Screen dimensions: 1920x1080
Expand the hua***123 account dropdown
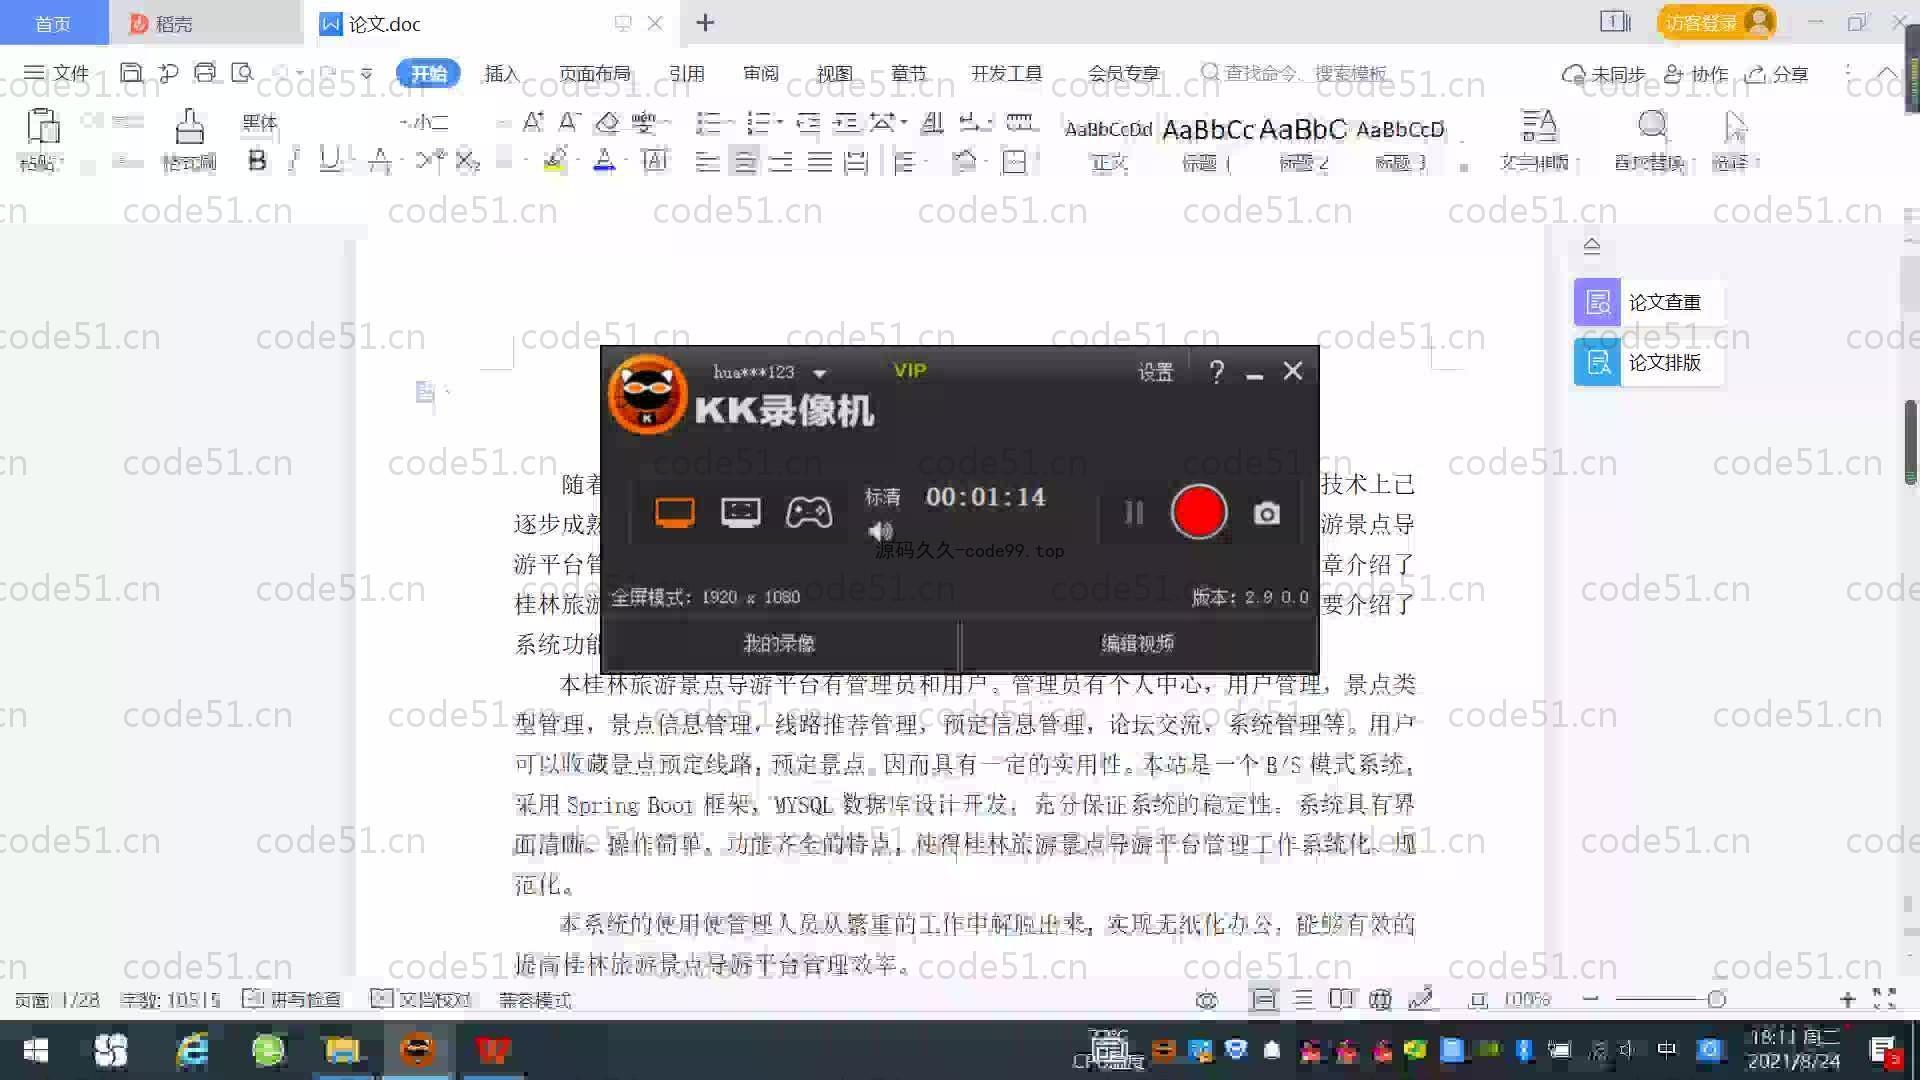click(x=820, y=373)
